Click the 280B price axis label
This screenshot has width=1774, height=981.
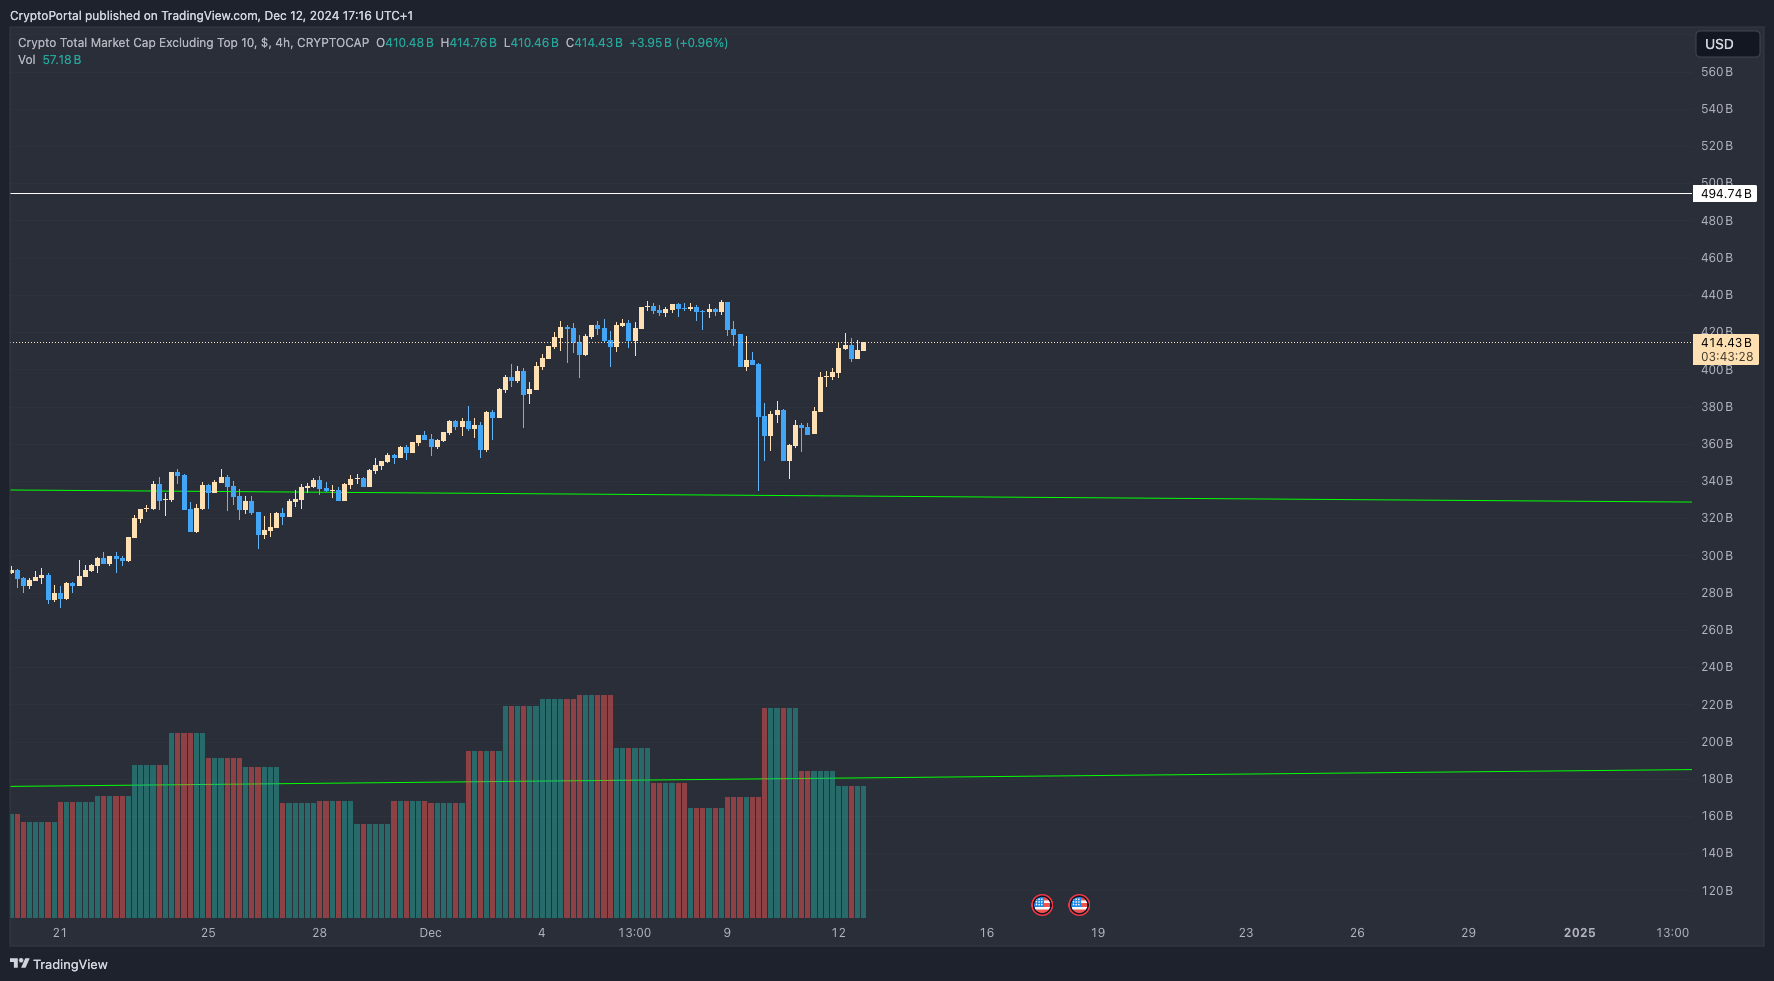click(x=1717, y=593)
